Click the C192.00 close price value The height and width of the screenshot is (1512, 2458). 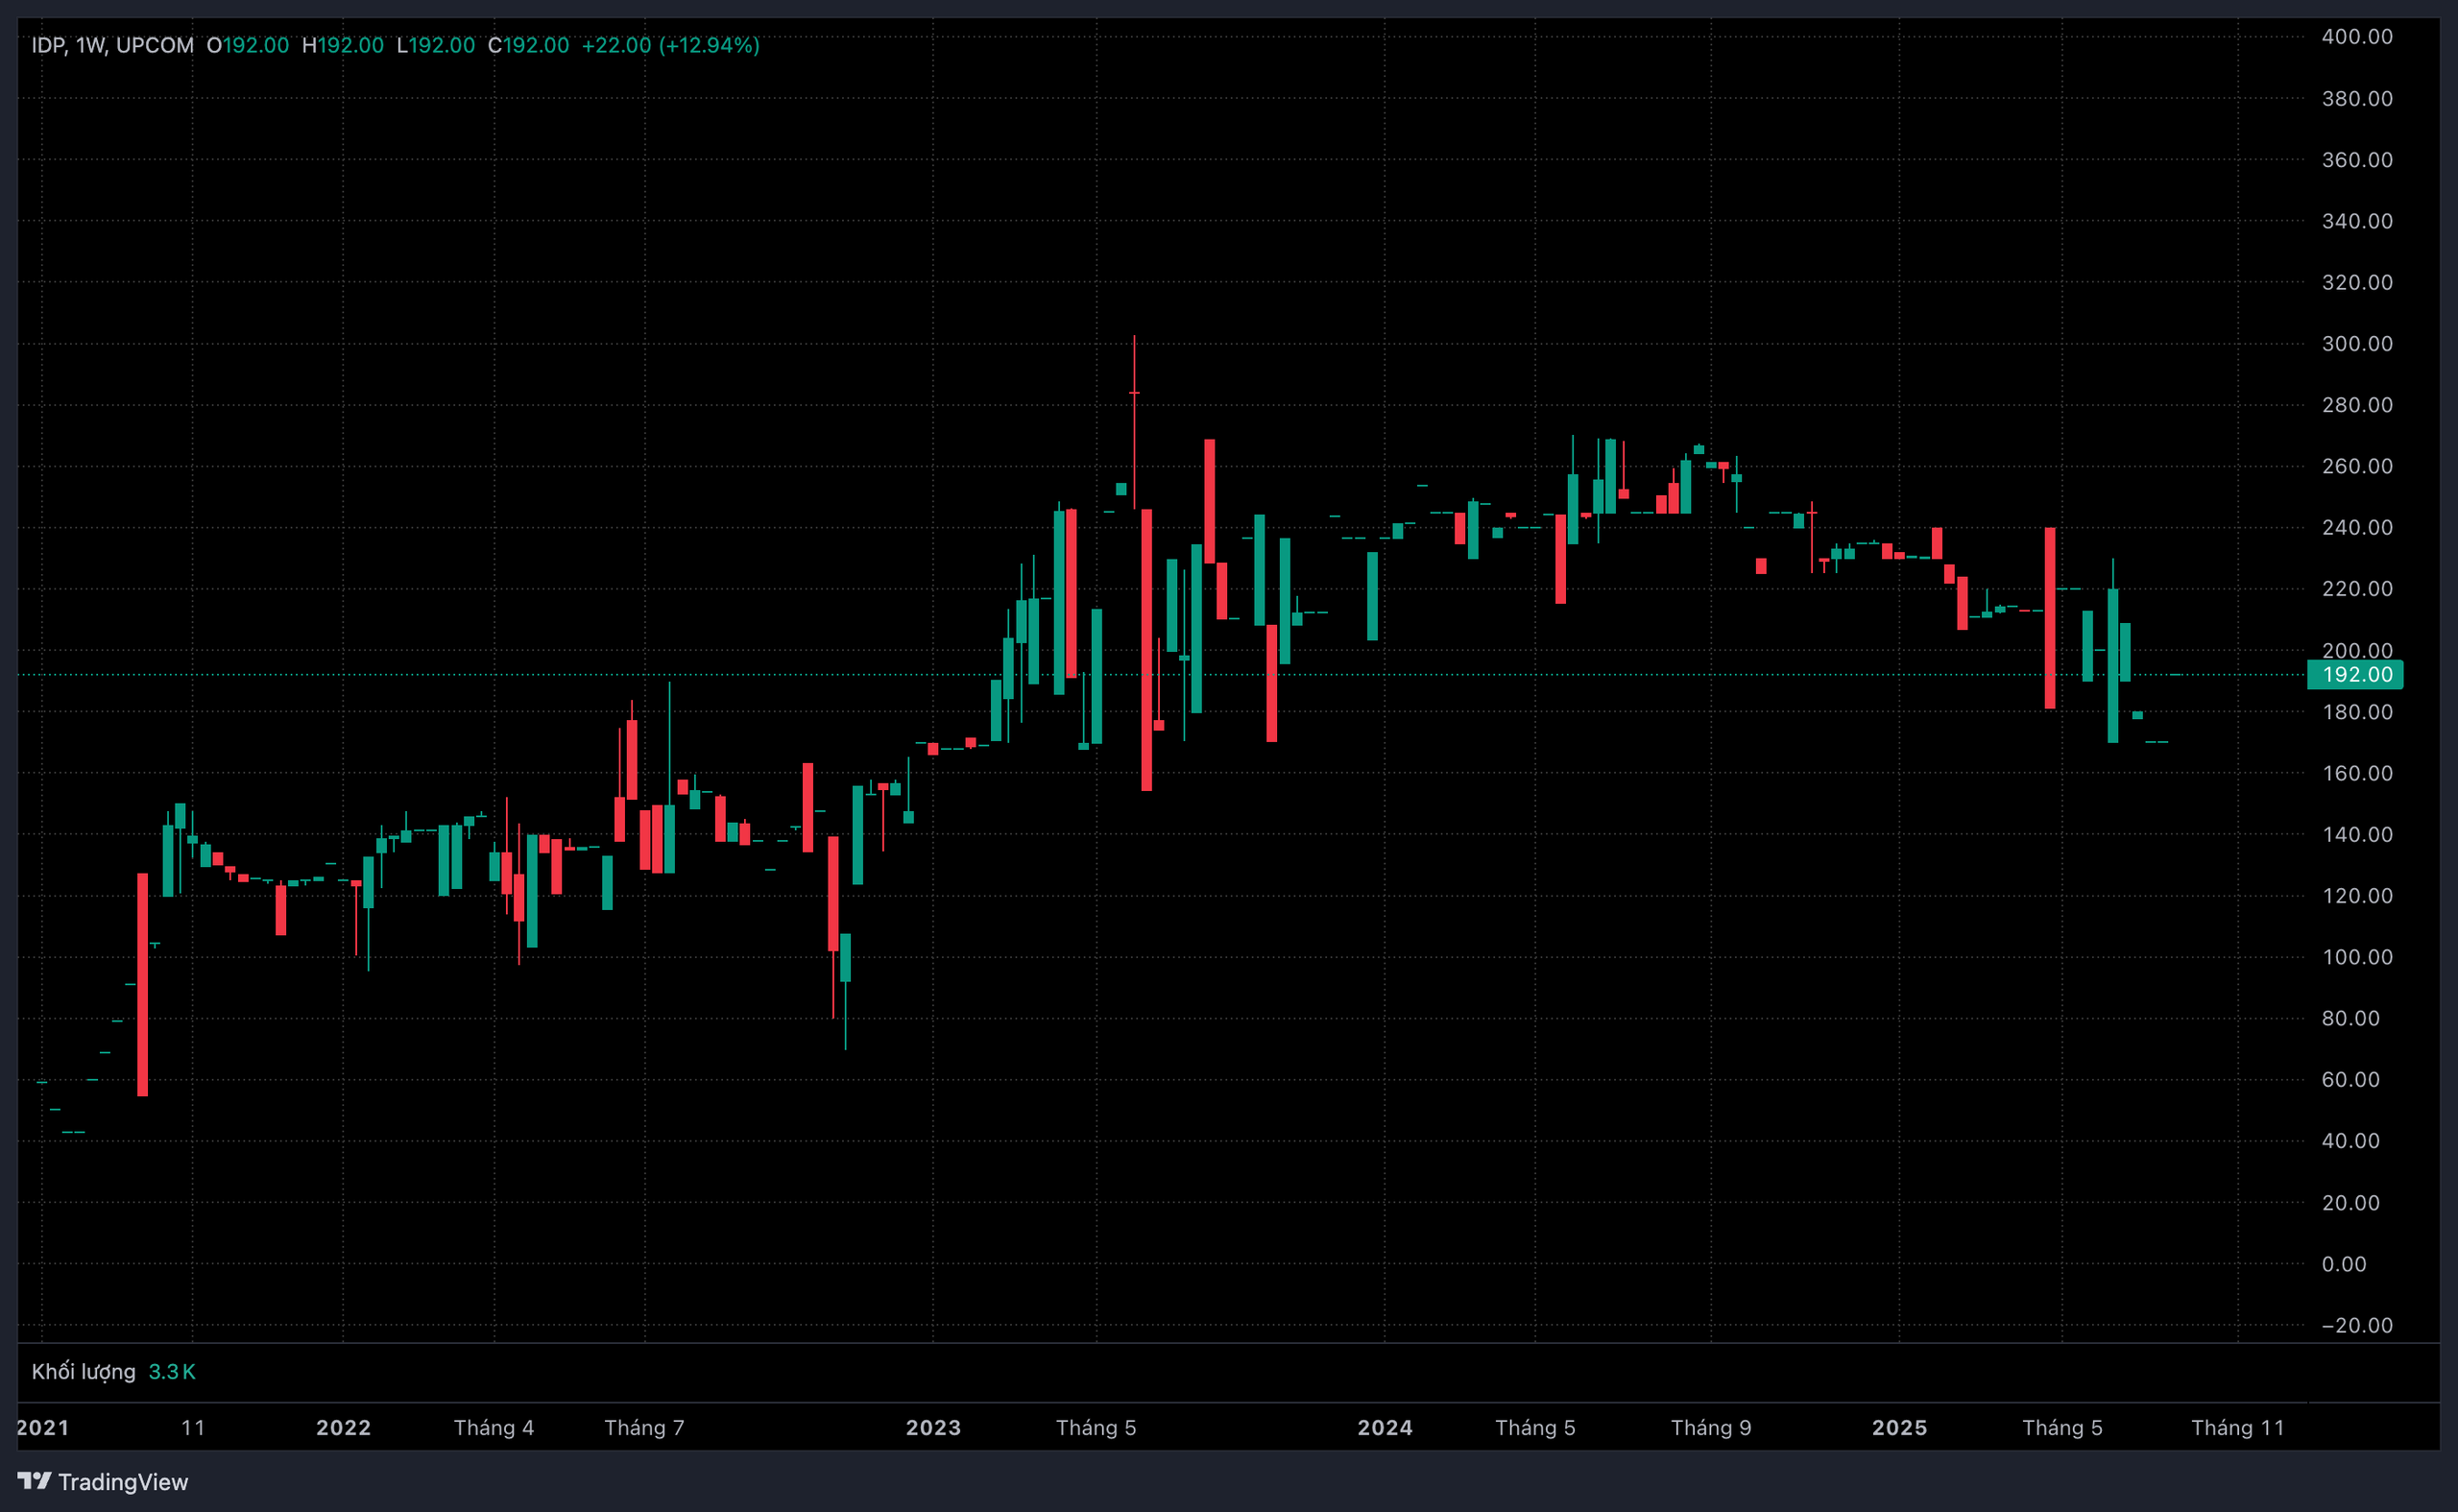click(528, 45)
